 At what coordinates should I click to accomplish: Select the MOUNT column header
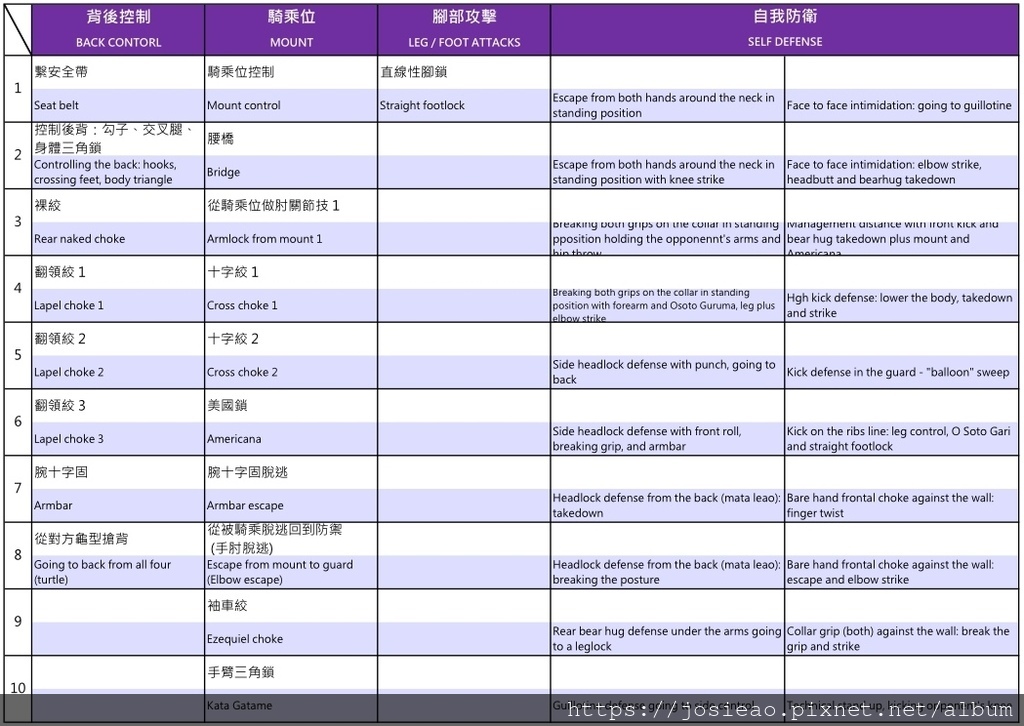[291, 30]
